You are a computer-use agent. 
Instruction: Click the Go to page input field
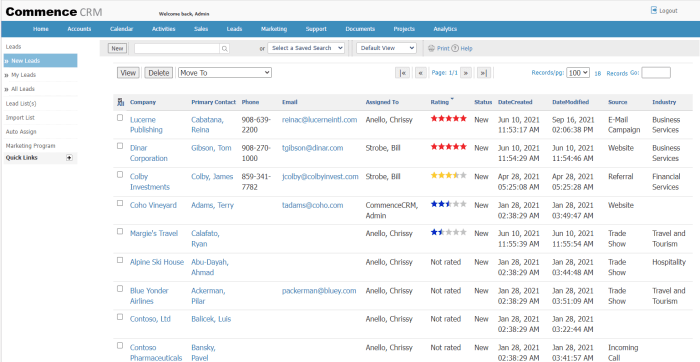point(656,73)
